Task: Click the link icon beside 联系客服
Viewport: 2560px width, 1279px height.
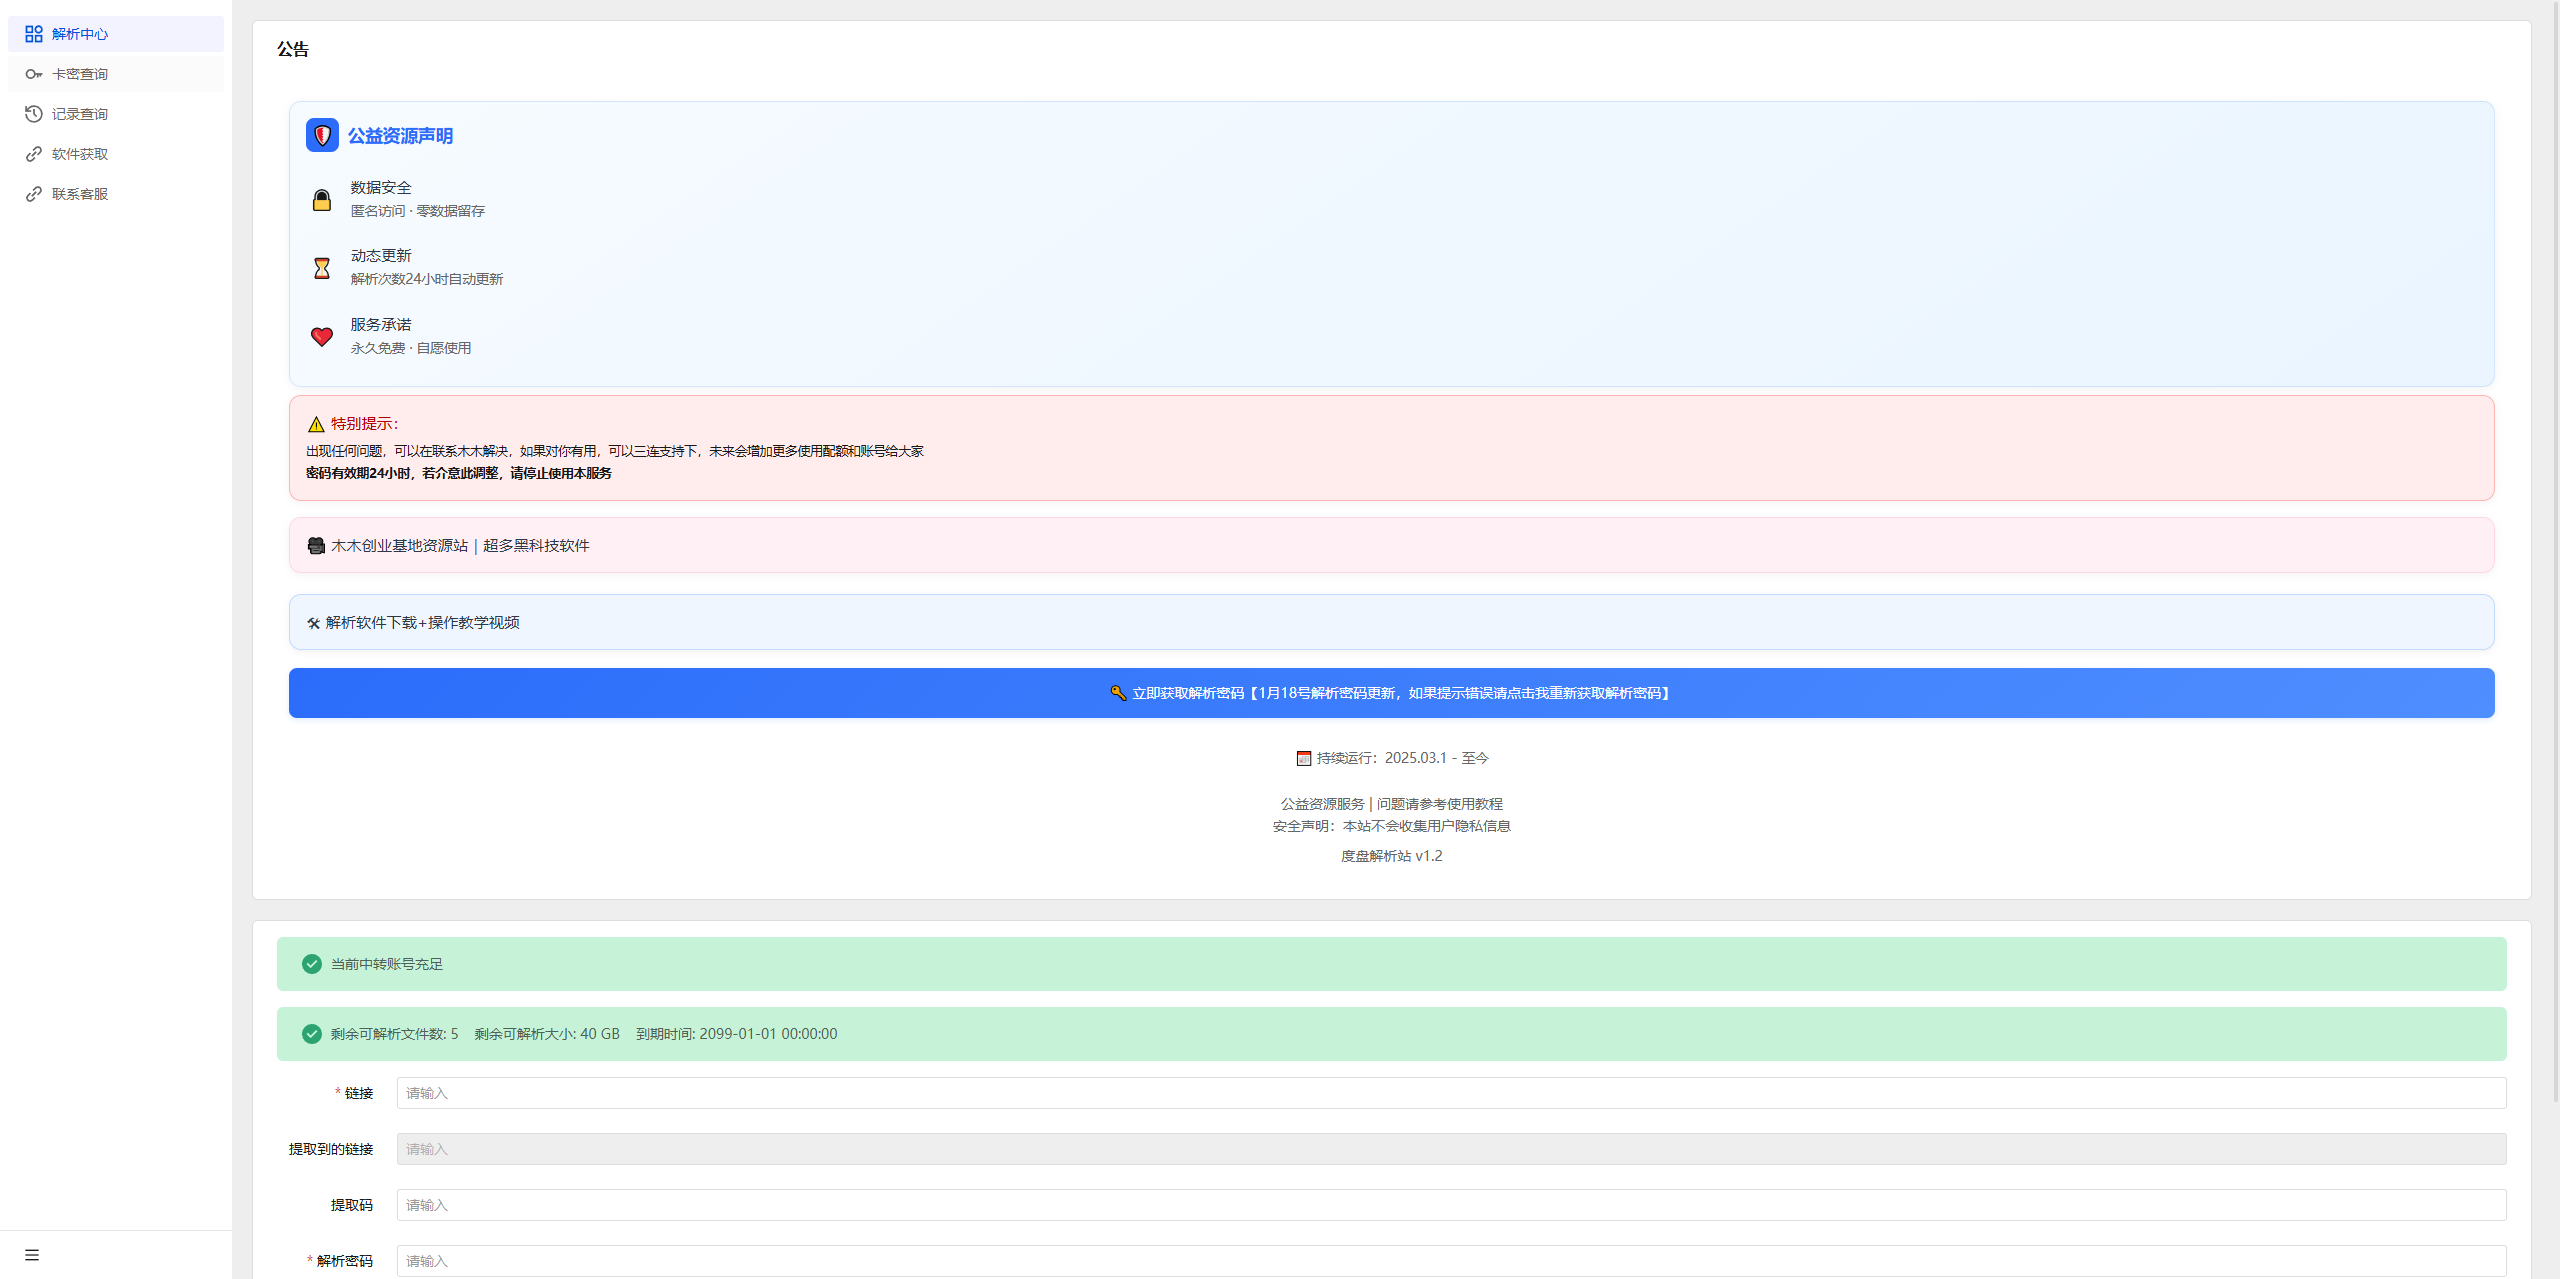Action: coord(33,194)
